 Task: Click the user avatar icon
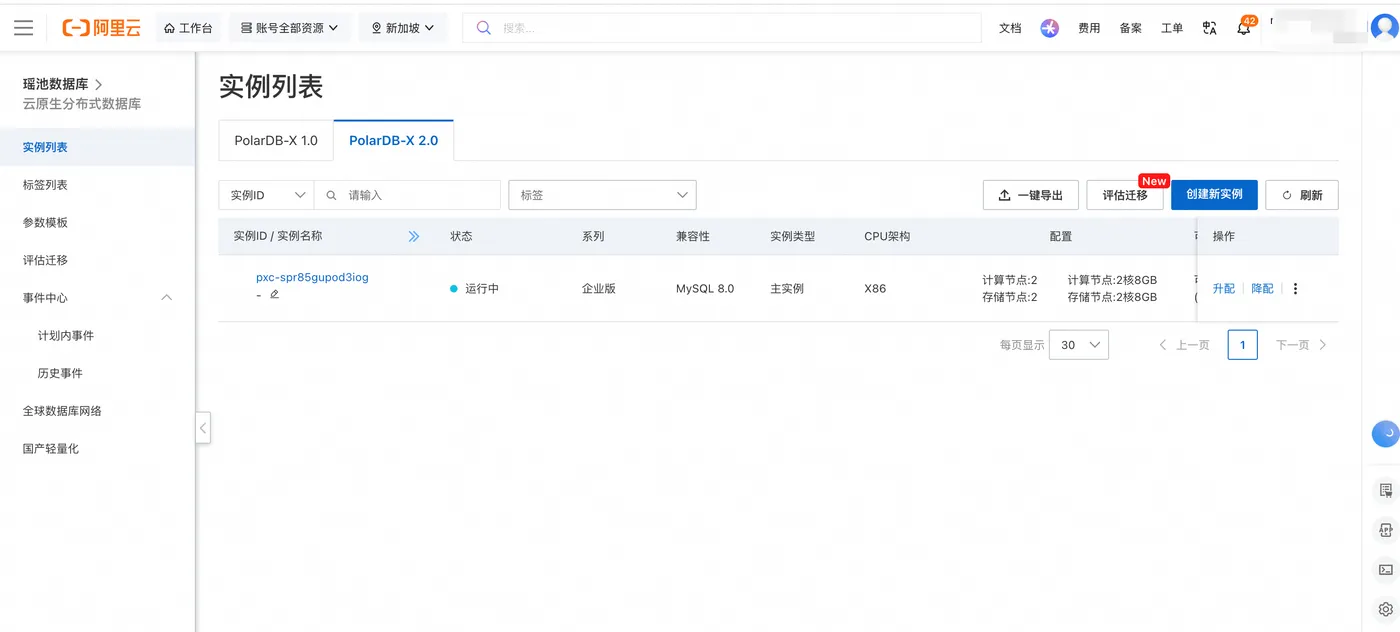click(1385, 28)
